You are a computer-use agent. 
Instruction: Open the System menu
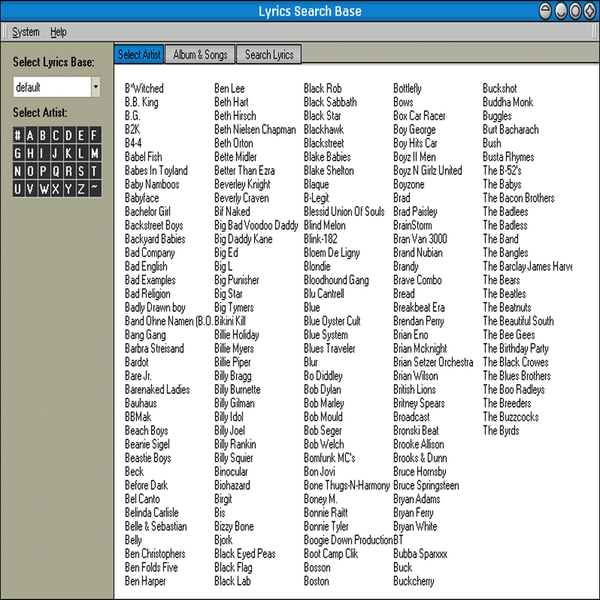pyautogui.click(x=26, y=32)
